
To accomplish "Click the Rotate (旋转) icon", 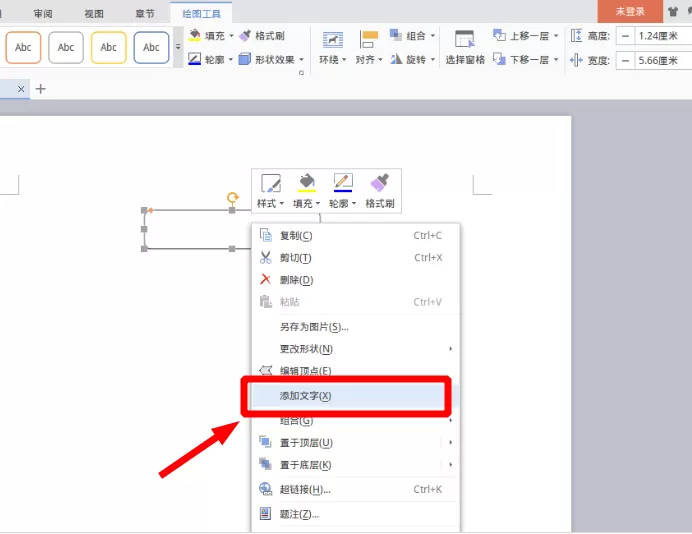I will point(396,59).
